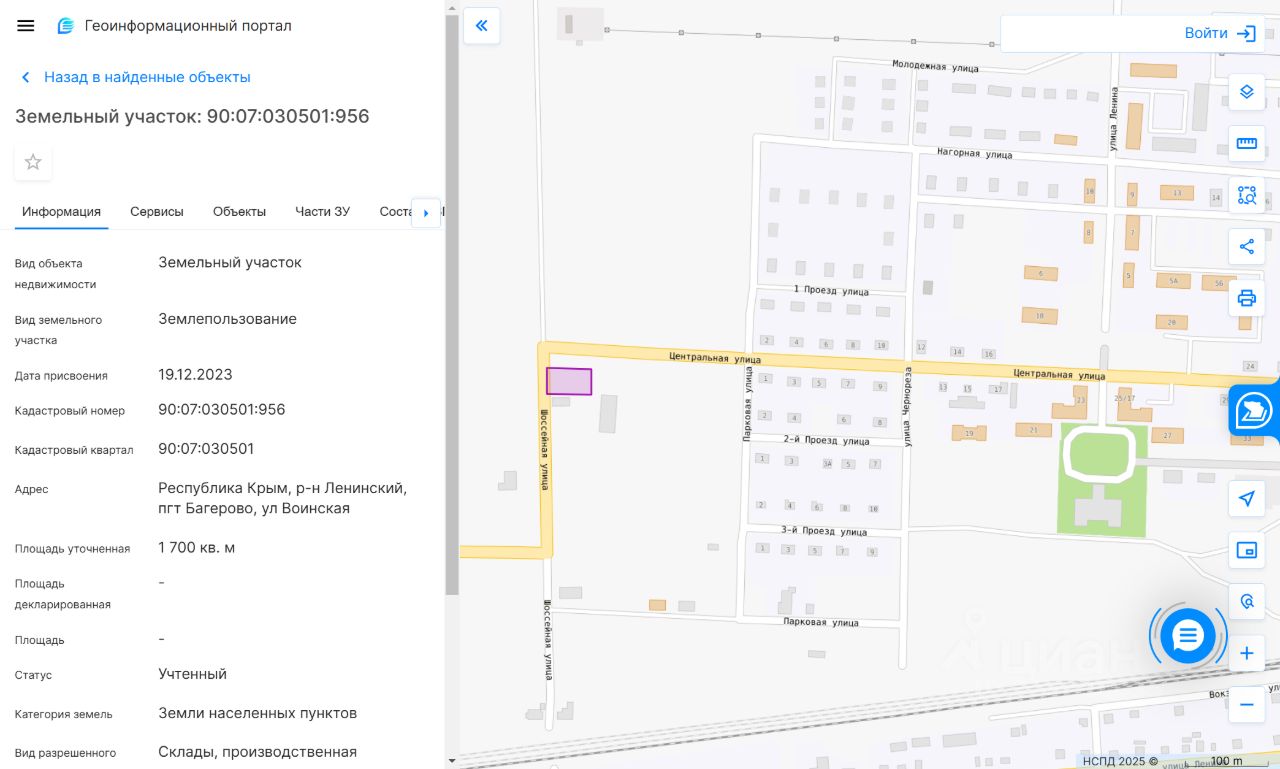
Task: Click the Войти login button
Action: point(1219,33)
